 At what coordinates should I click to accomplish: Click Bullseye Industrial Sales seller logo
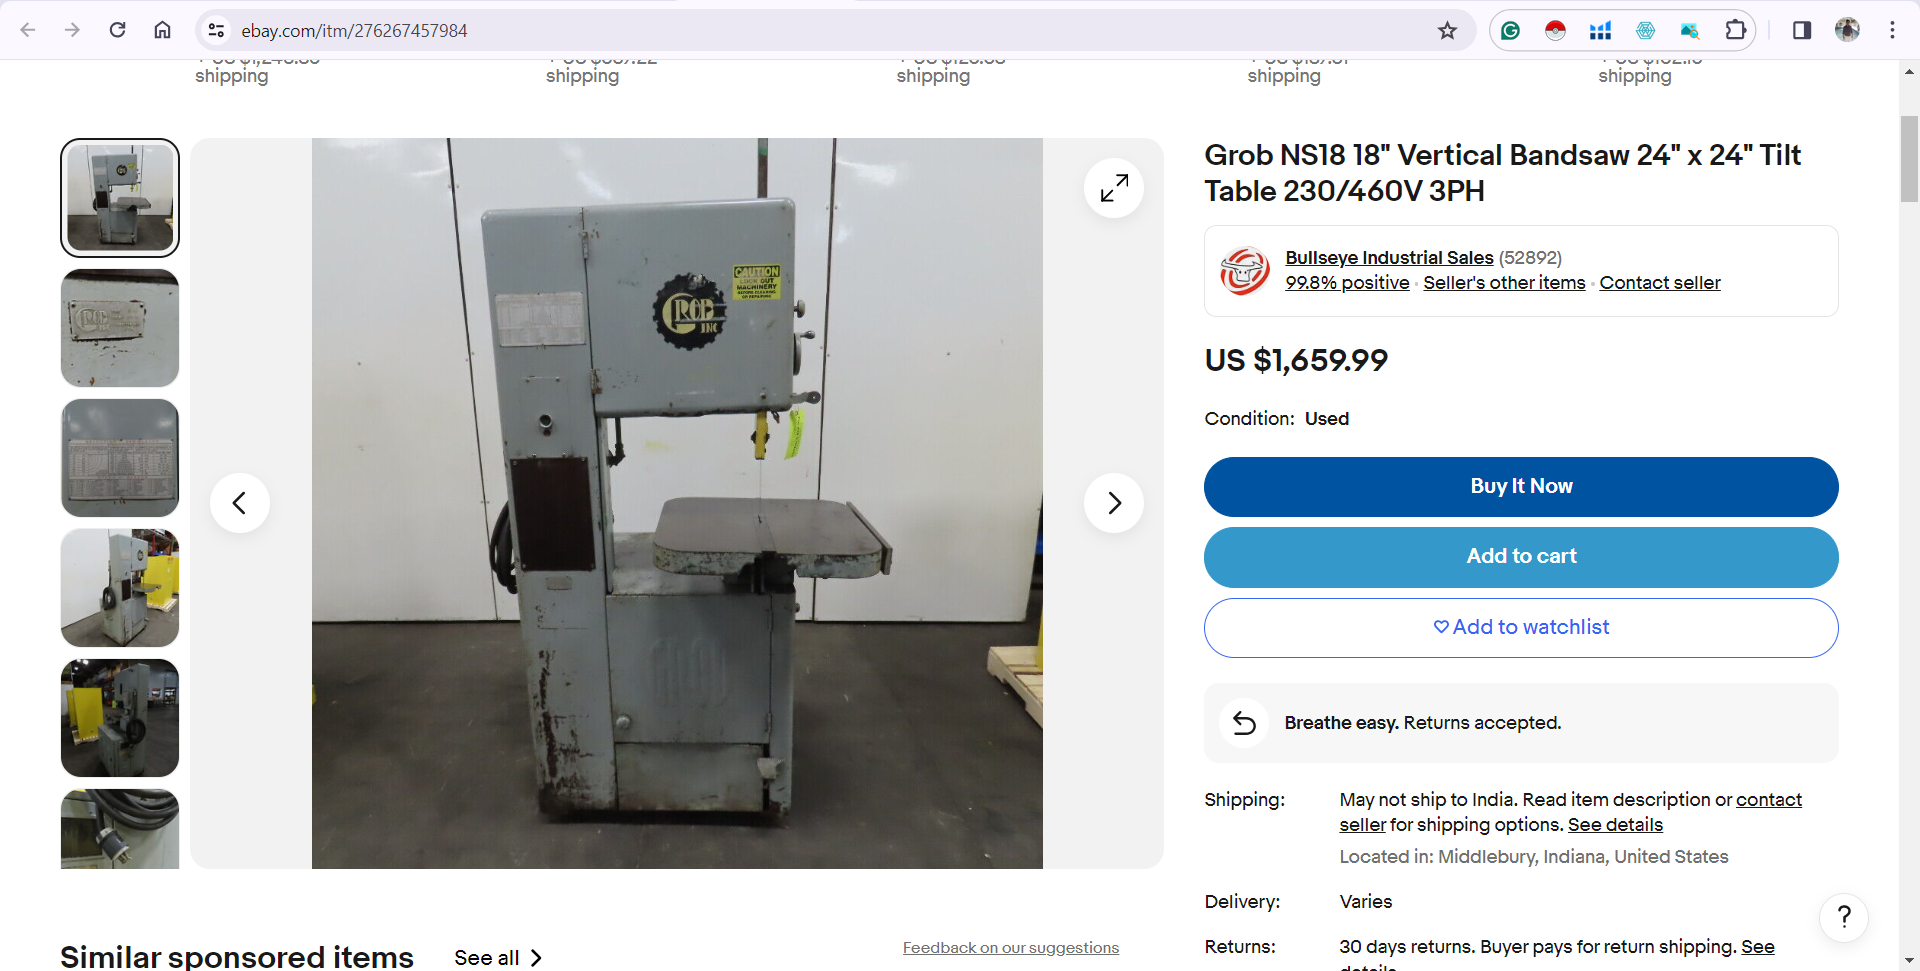click(x=1245, y=271)
